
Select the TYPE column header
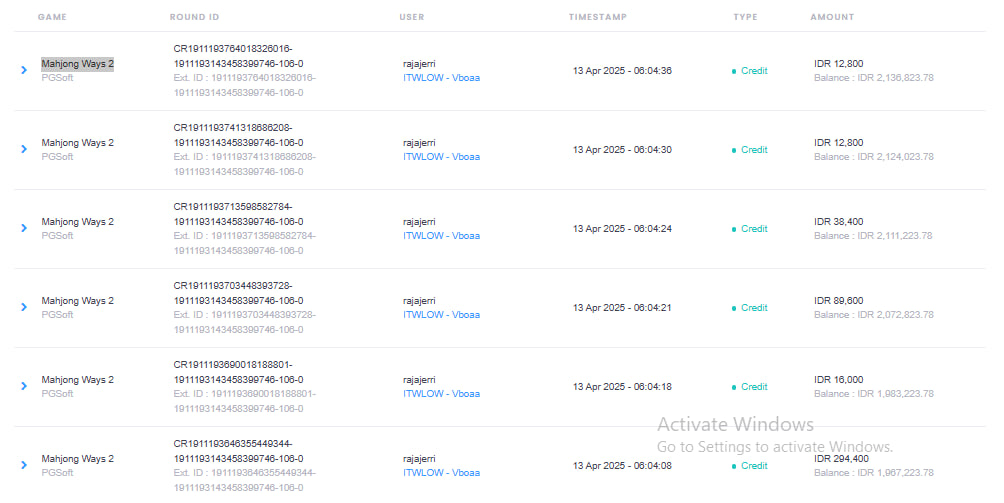tap(745, 17)
